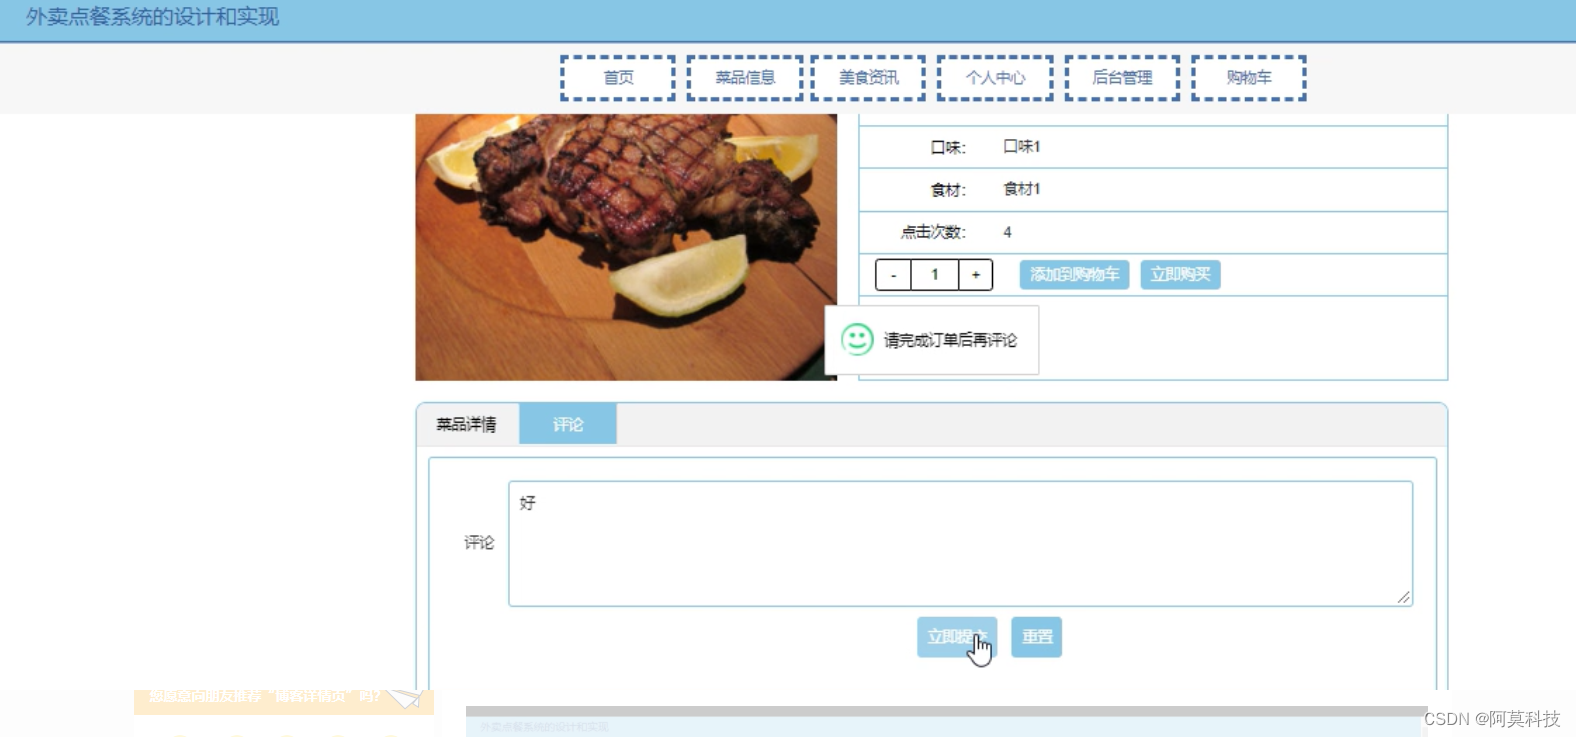Viewport: 1576px width, 737px height.
Task: Click the 口味: label
Action: [x=948, y=148]
